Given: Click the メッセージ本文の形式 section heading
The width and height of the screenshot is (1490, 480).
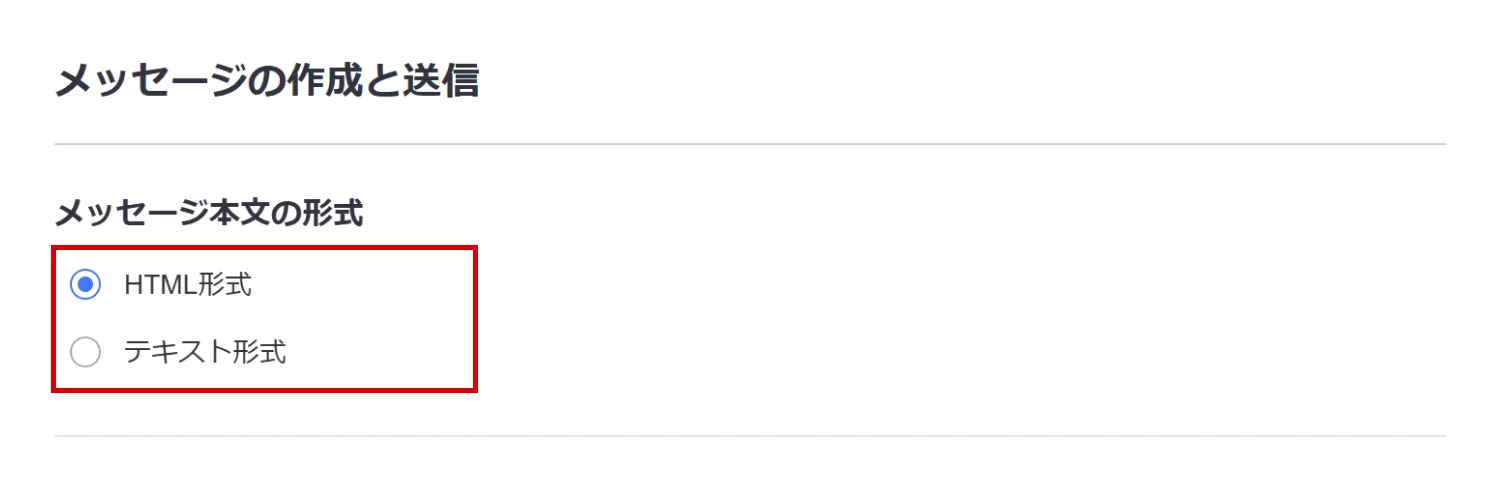Looking at the screenshot, I should (x=208, y=212).
